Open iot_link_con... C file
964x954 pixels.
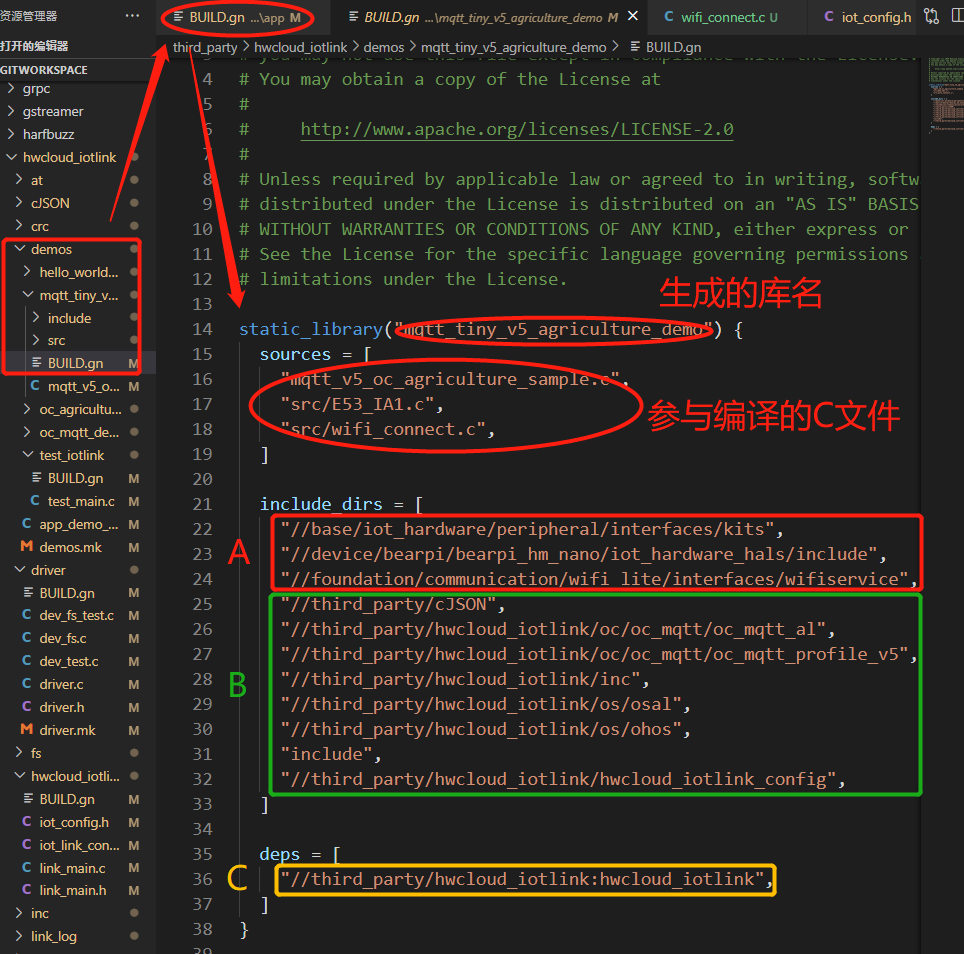(x=77, y=845)
